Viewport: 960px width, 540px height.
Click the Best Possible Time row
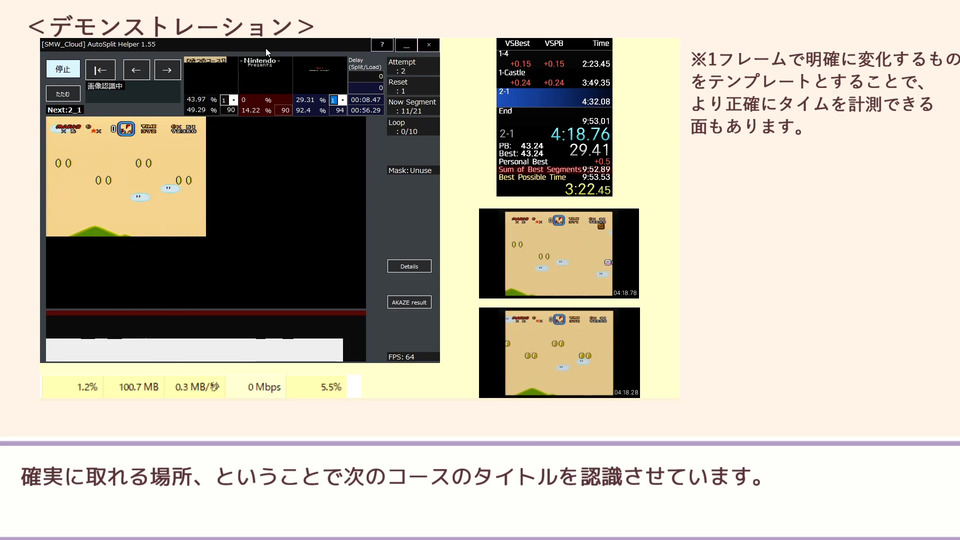pyautogui.click(x=554, y=178)
